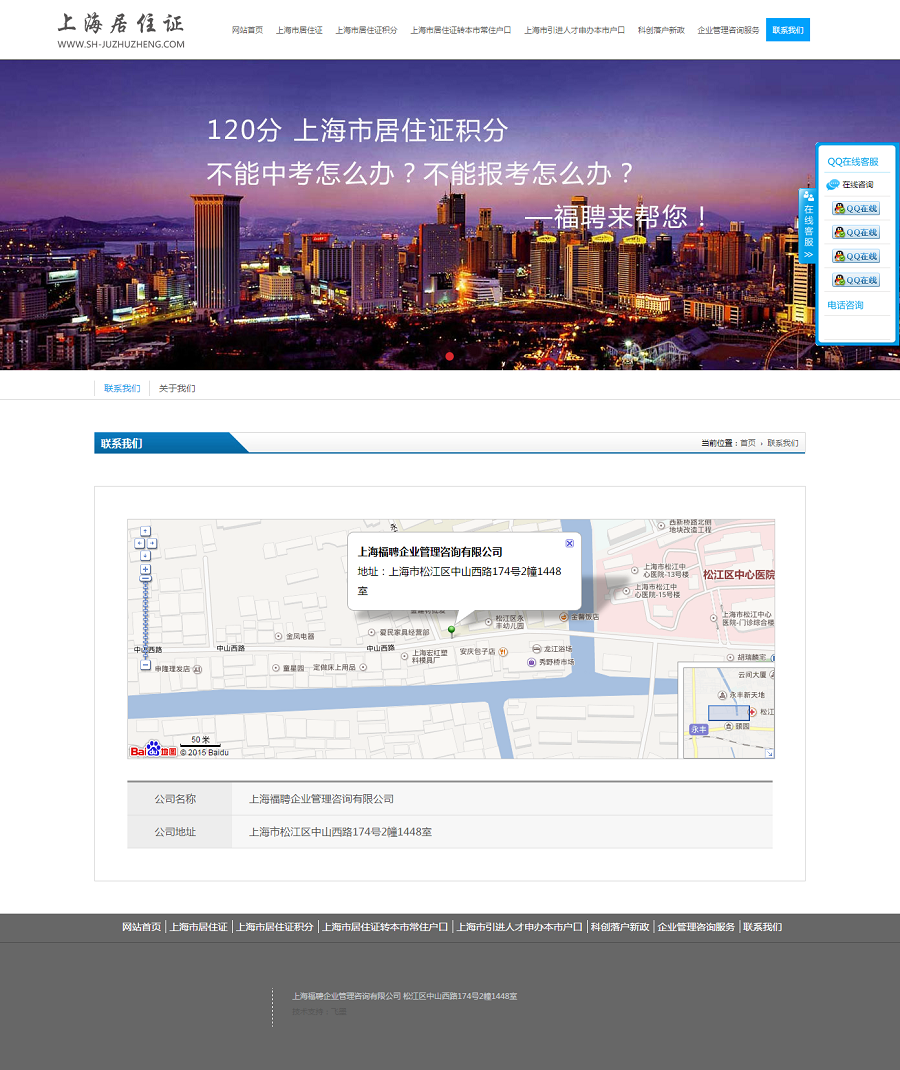Click the first QQ在线 chat button
Image resolution: width=900 pixels, height=1070 pixels.
click(856, 209)
